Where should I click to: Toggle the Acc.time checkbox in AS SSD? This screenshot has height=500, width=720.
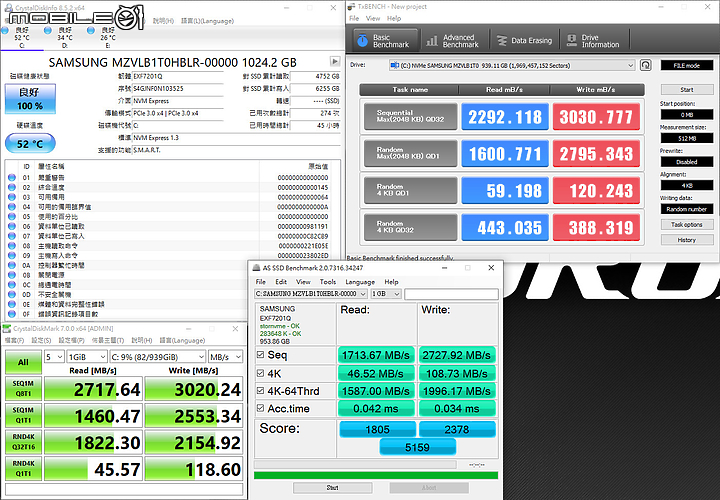(x=260, y=408)
